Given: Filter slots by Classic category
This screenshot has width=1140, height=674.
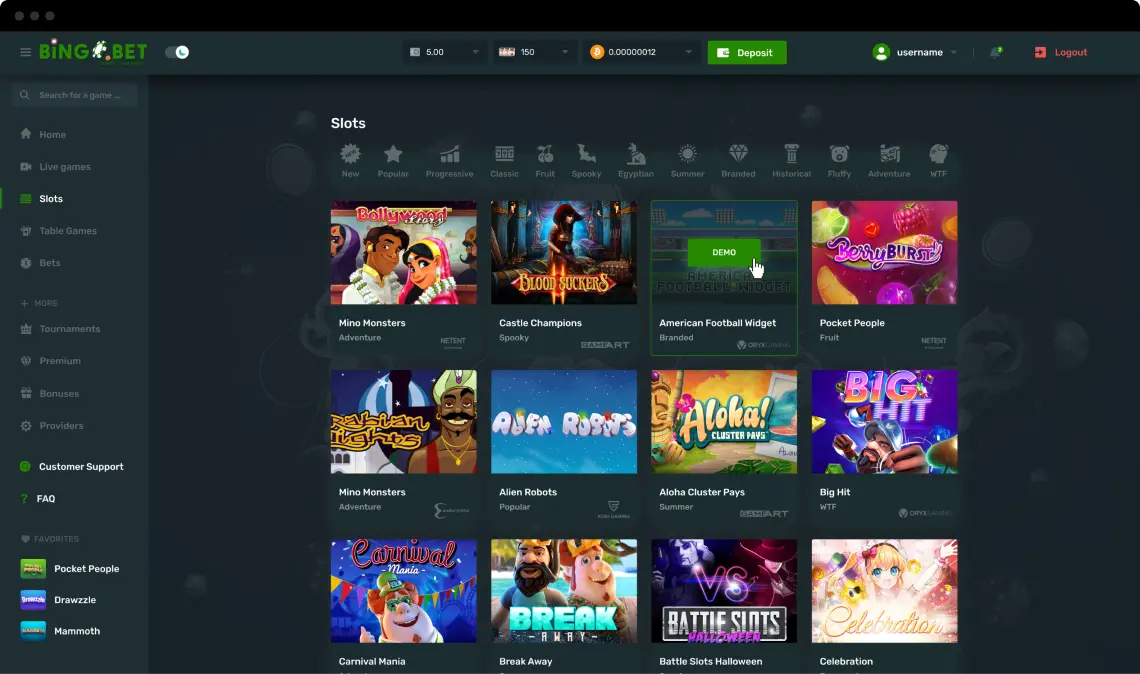Looking at the screenshot, I should point(505,161).
